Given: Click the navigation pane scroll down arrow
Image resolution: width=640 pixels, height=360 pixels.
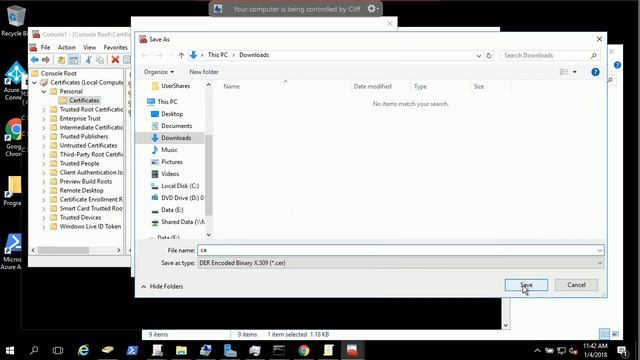Looking at the screenshot, I should (x=209, y=235).
